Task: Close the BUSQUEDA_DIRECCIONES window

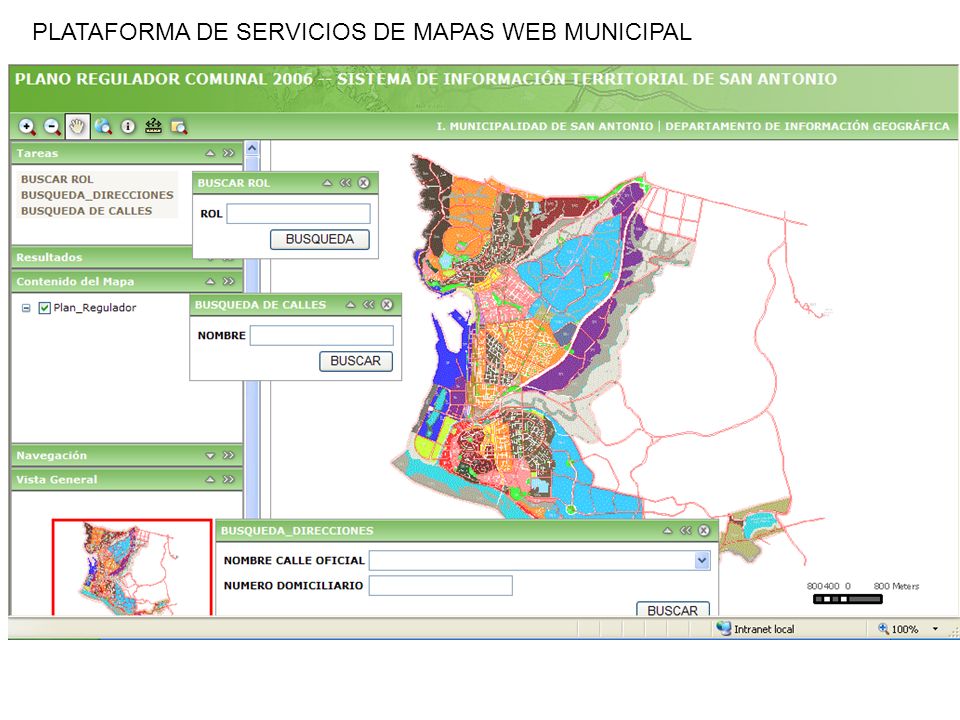Action: (x=704, y=530)
